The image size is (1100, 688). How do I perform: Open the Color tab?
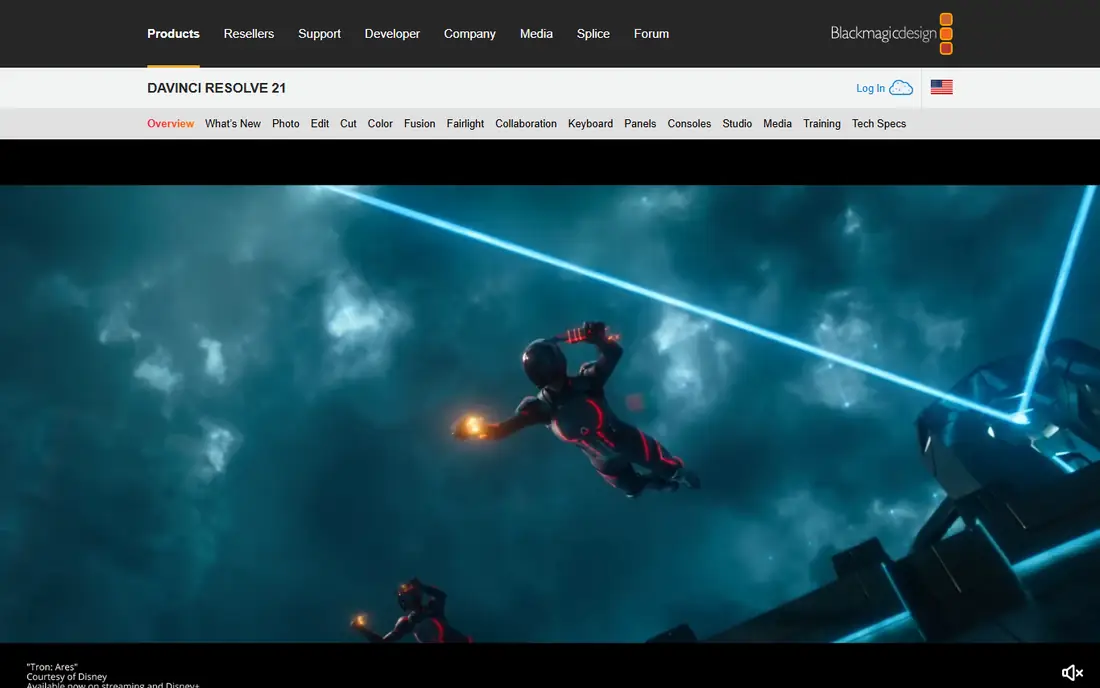380,123
